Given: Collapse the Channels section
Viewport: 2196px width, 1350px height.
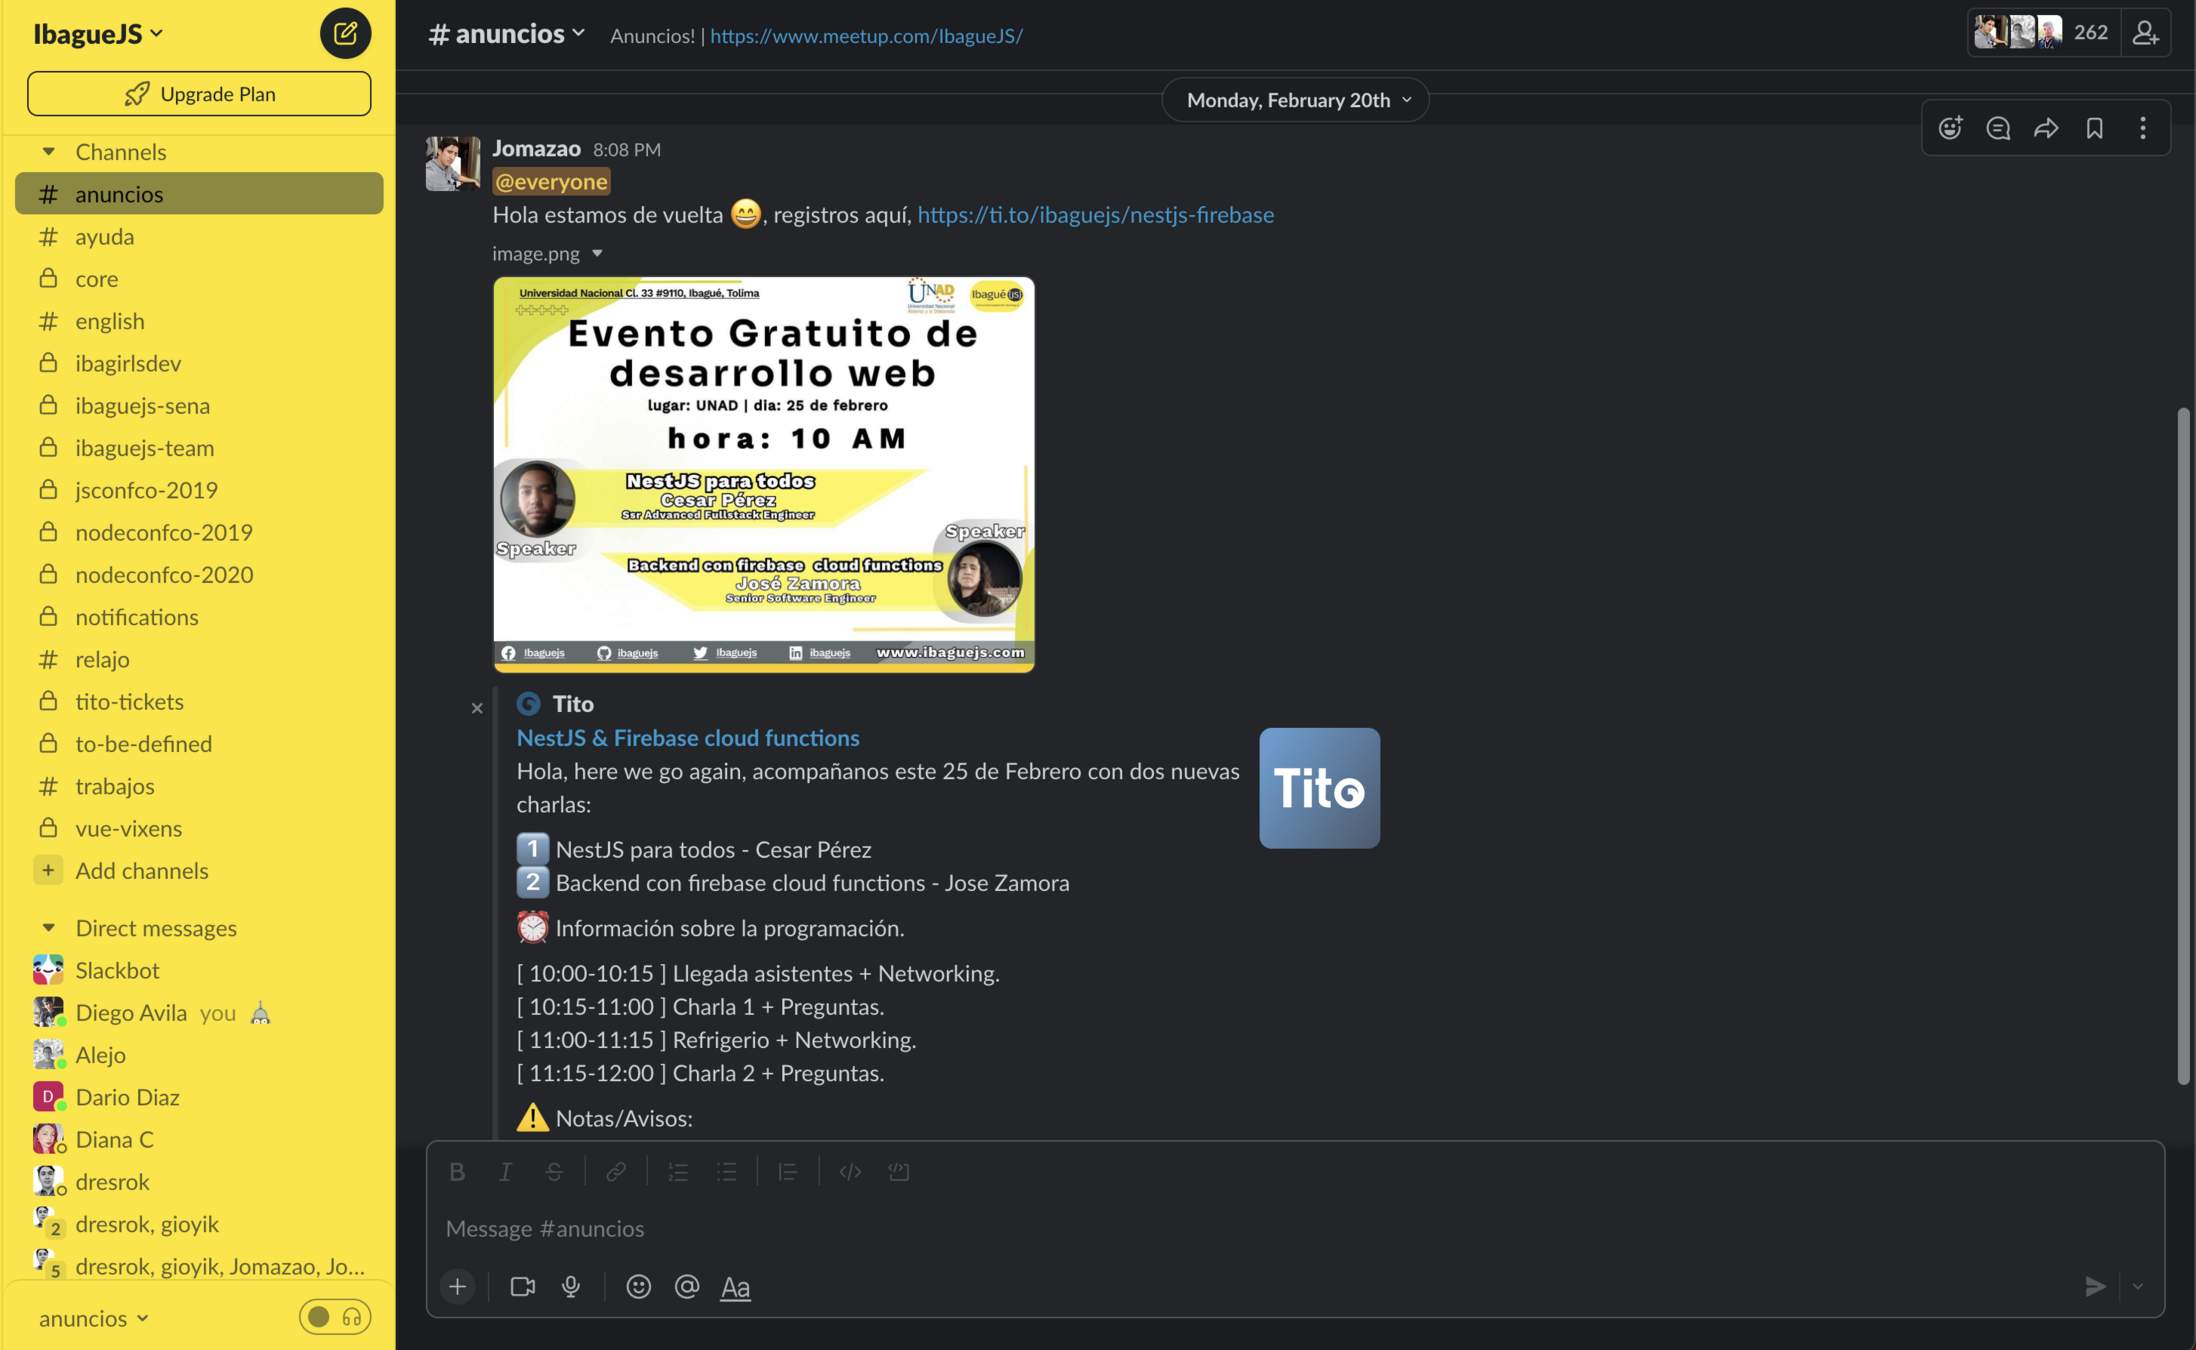Looking at the screenshot, I should pos(48,151).
